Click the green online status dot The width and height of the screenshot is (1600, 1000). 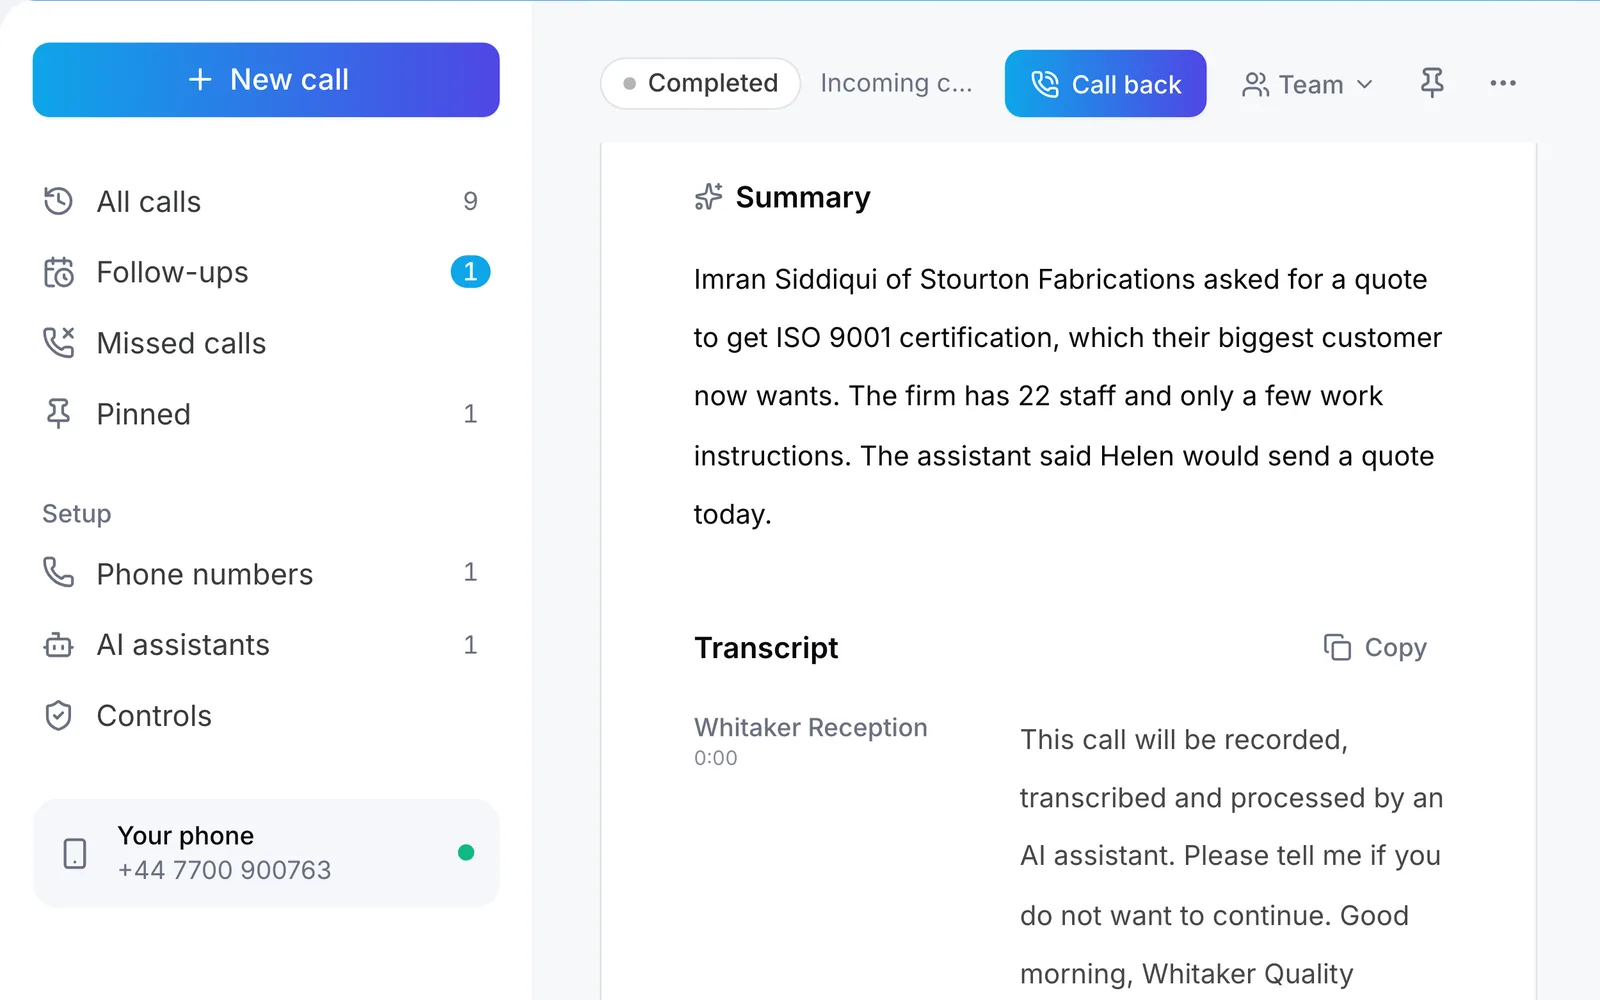click(466, 852)
